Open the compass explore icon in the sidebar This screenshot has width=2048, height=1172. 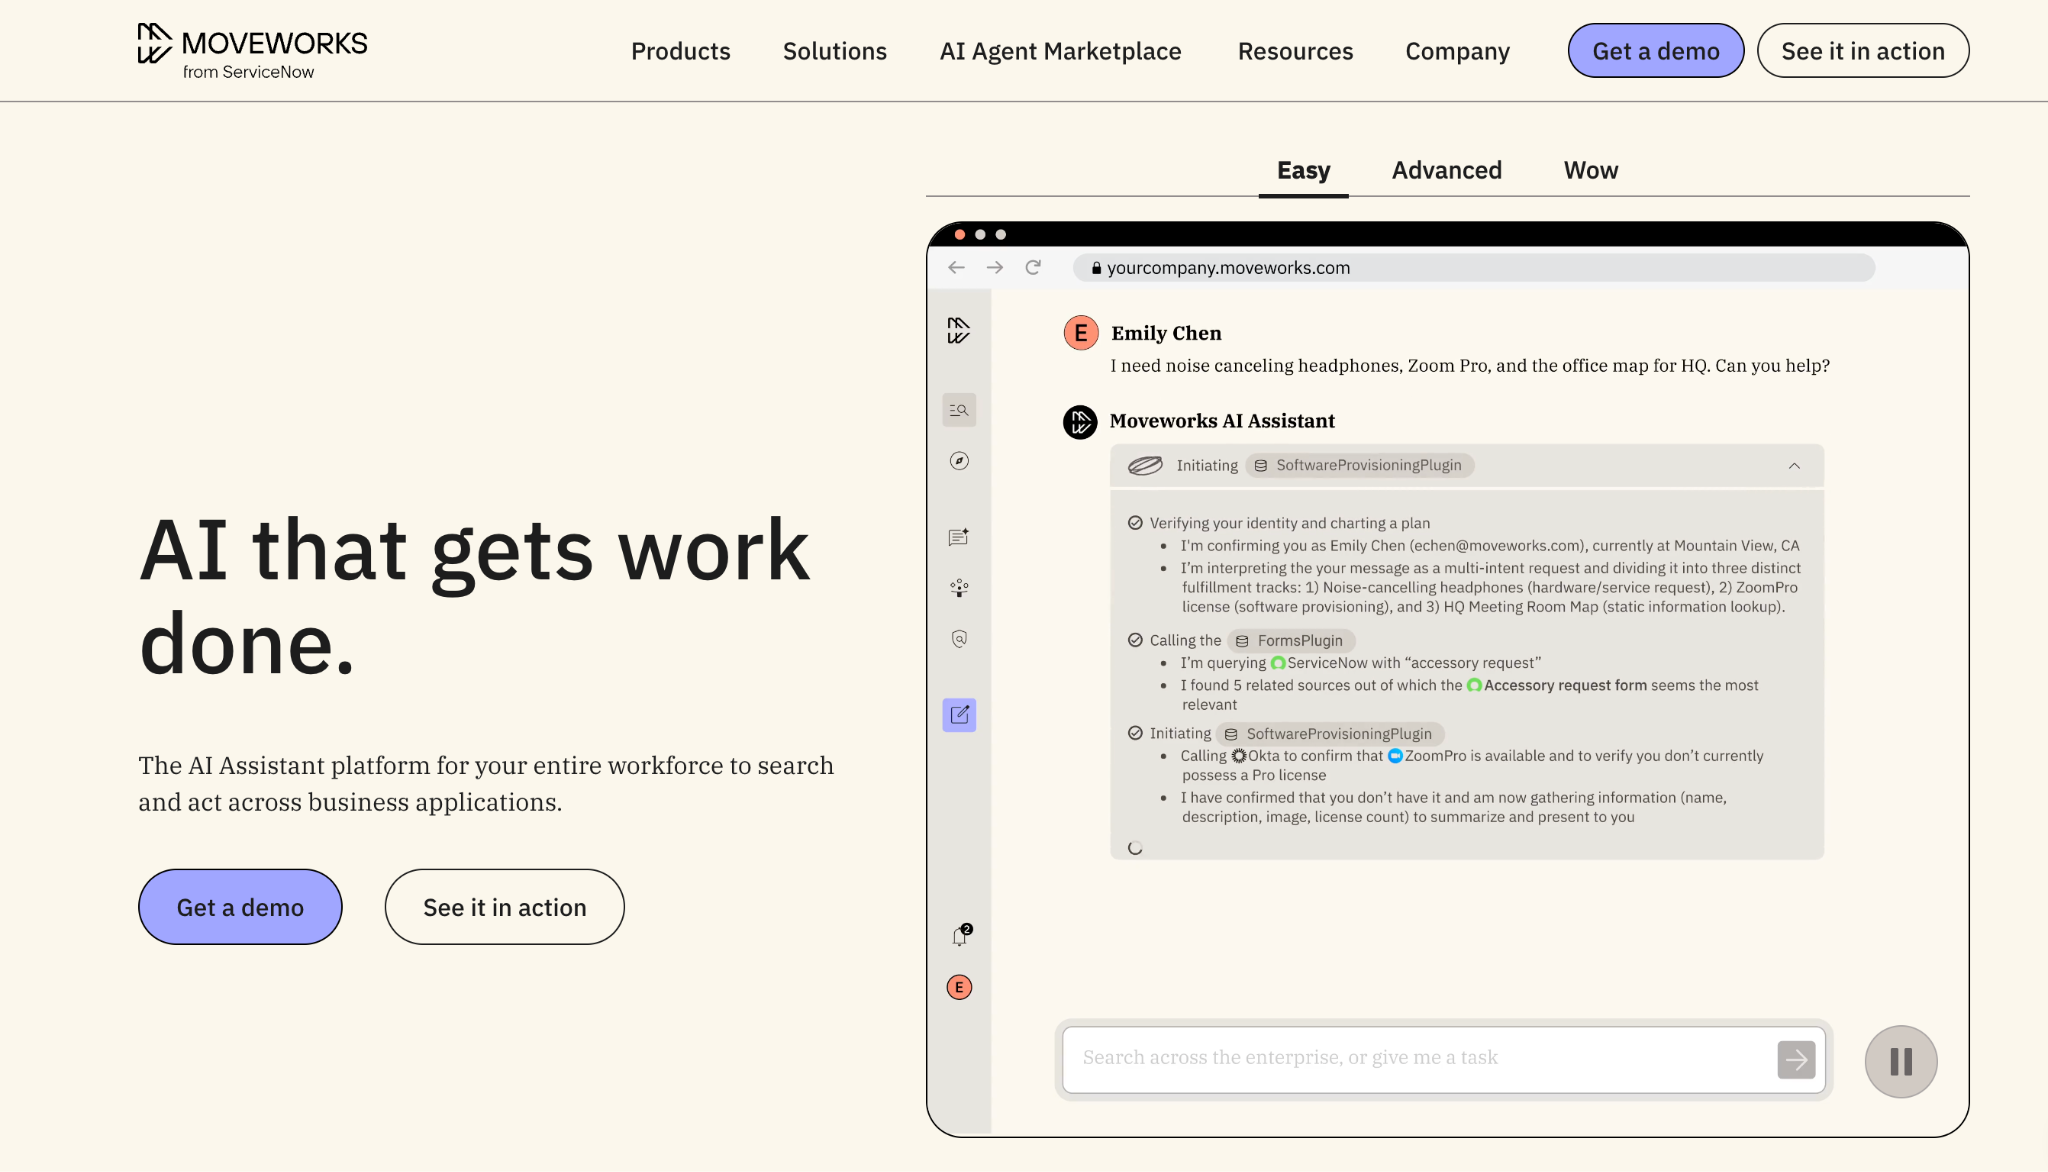[959, 461]
